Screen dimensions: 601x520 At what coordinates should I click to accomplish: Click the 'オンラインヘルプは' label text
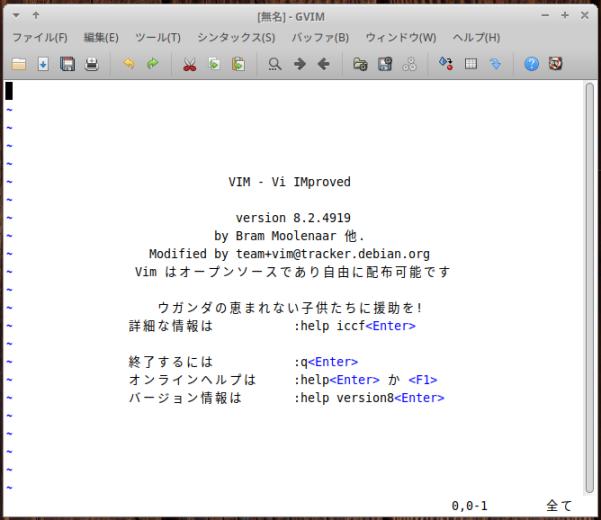point(192,380)
